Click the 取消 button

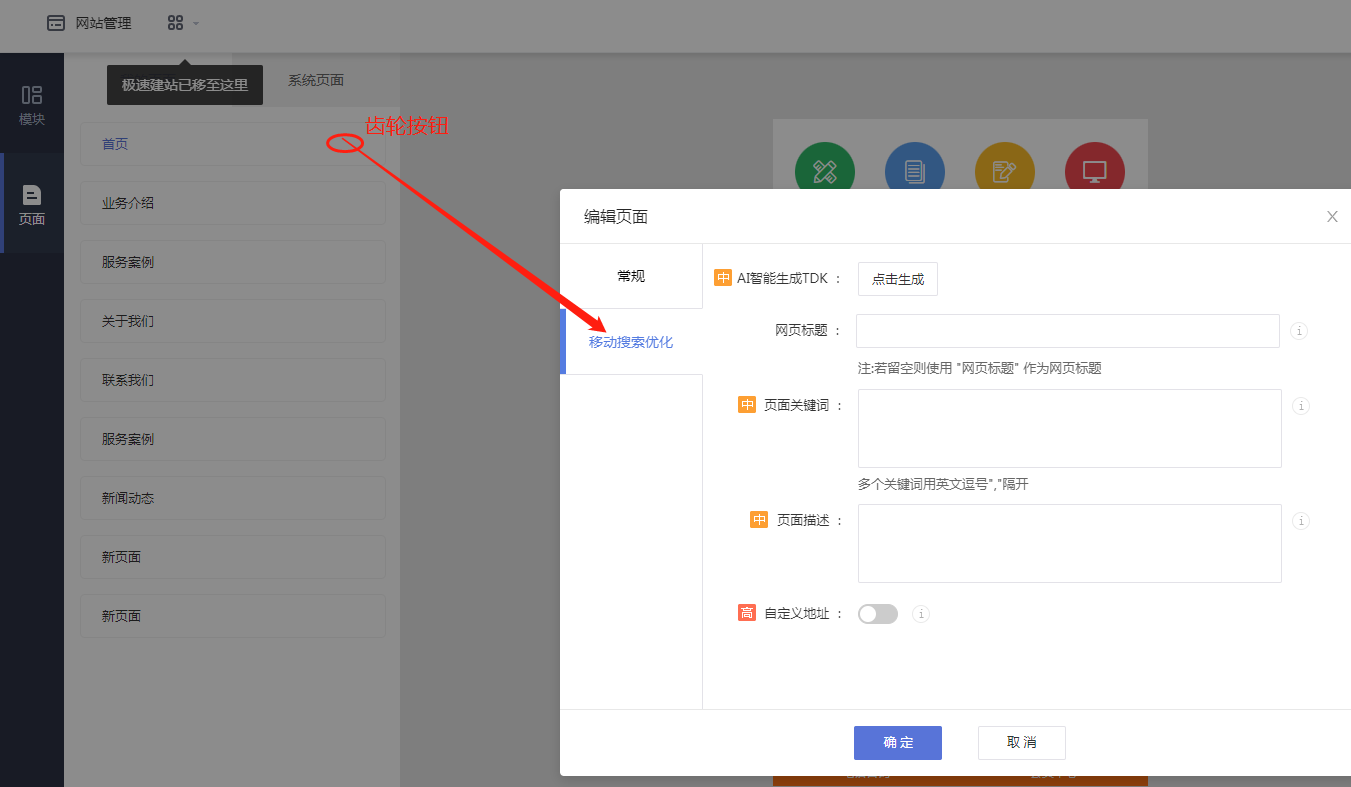point(1022,743)
